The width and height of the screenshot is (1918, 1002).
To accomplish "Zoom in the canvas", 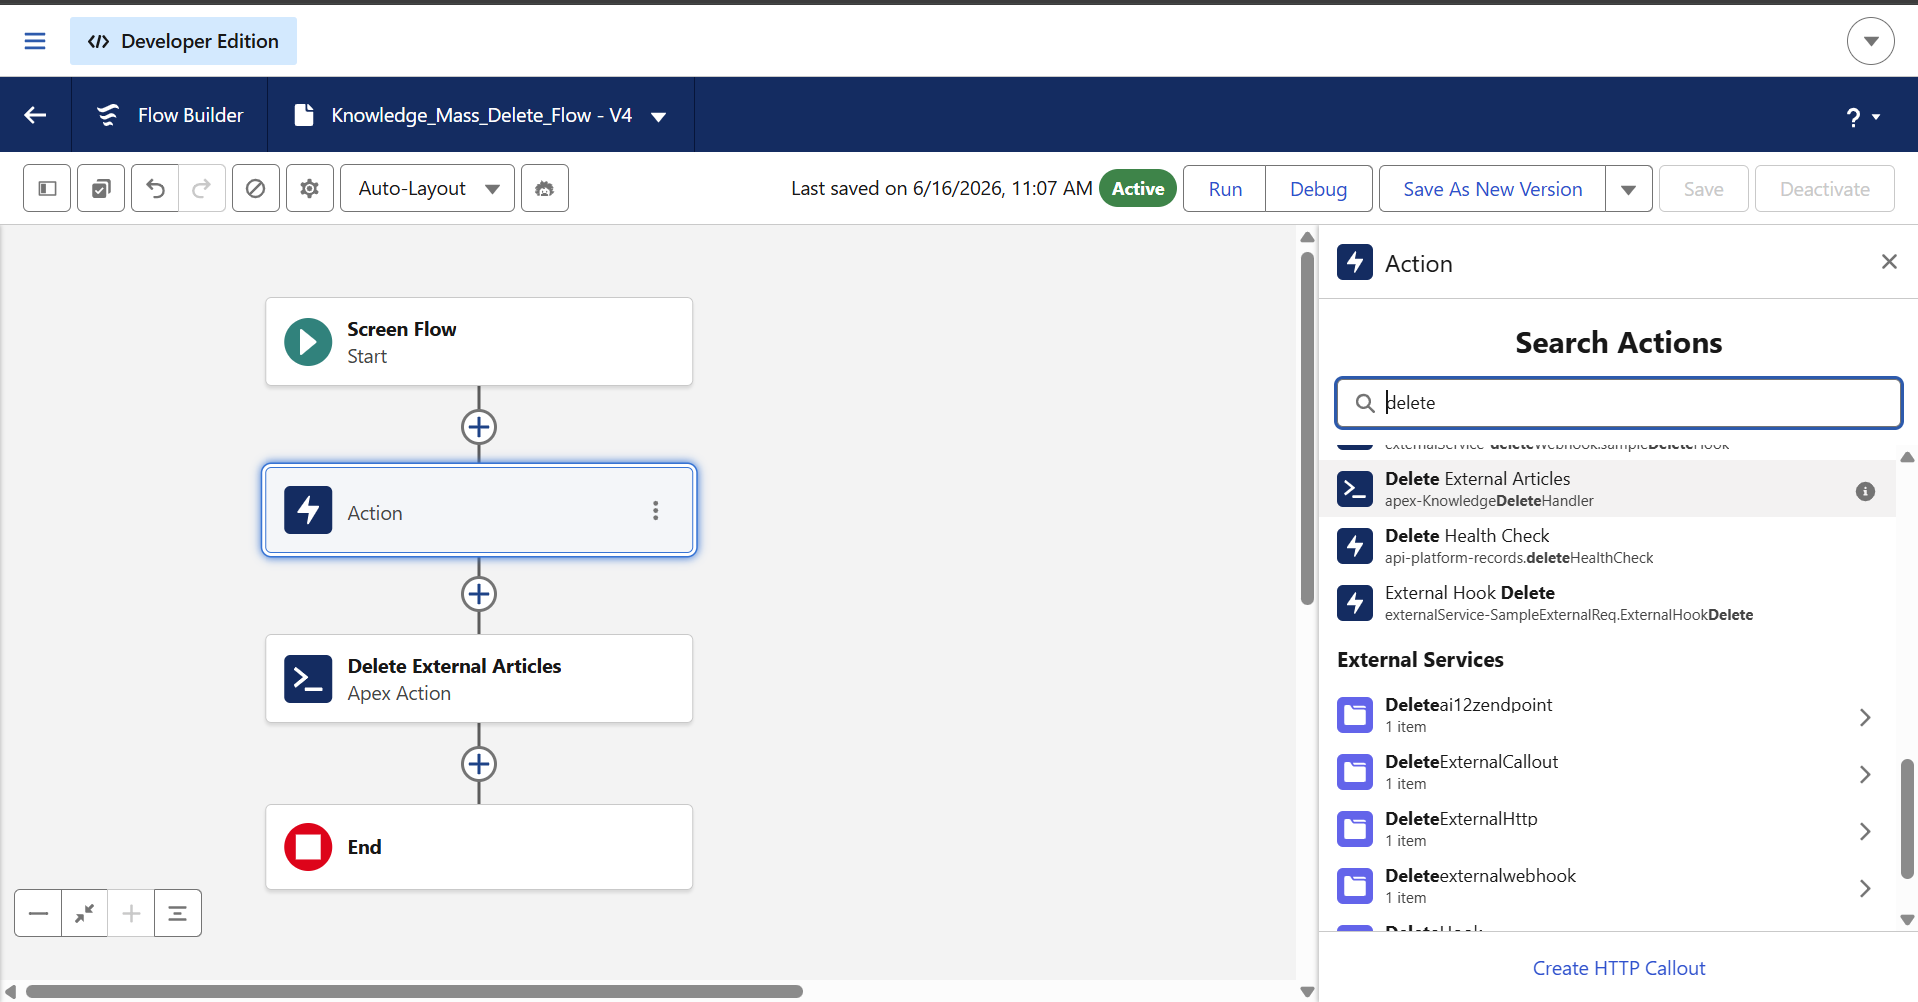I will point(131,913).
